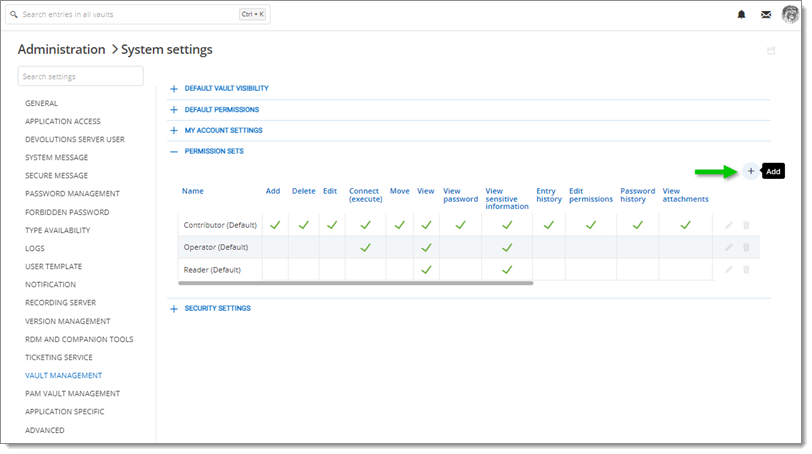Select Vault Management settings
This screenshot has height=454, width=812.
(63, 376)
